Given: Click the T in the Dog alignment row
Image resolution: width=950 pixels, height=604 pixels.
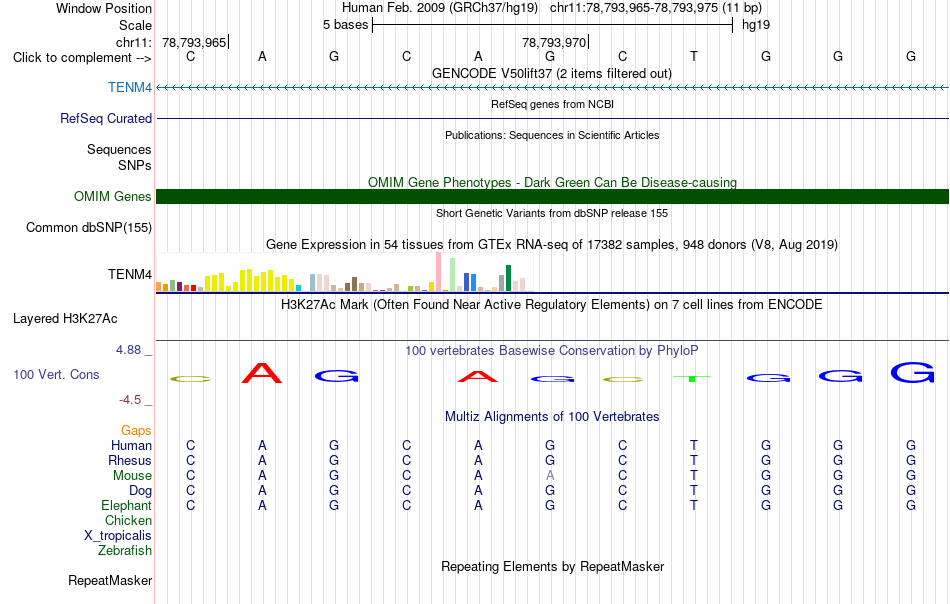Looking at the screenshot, I should click(694, 490).
